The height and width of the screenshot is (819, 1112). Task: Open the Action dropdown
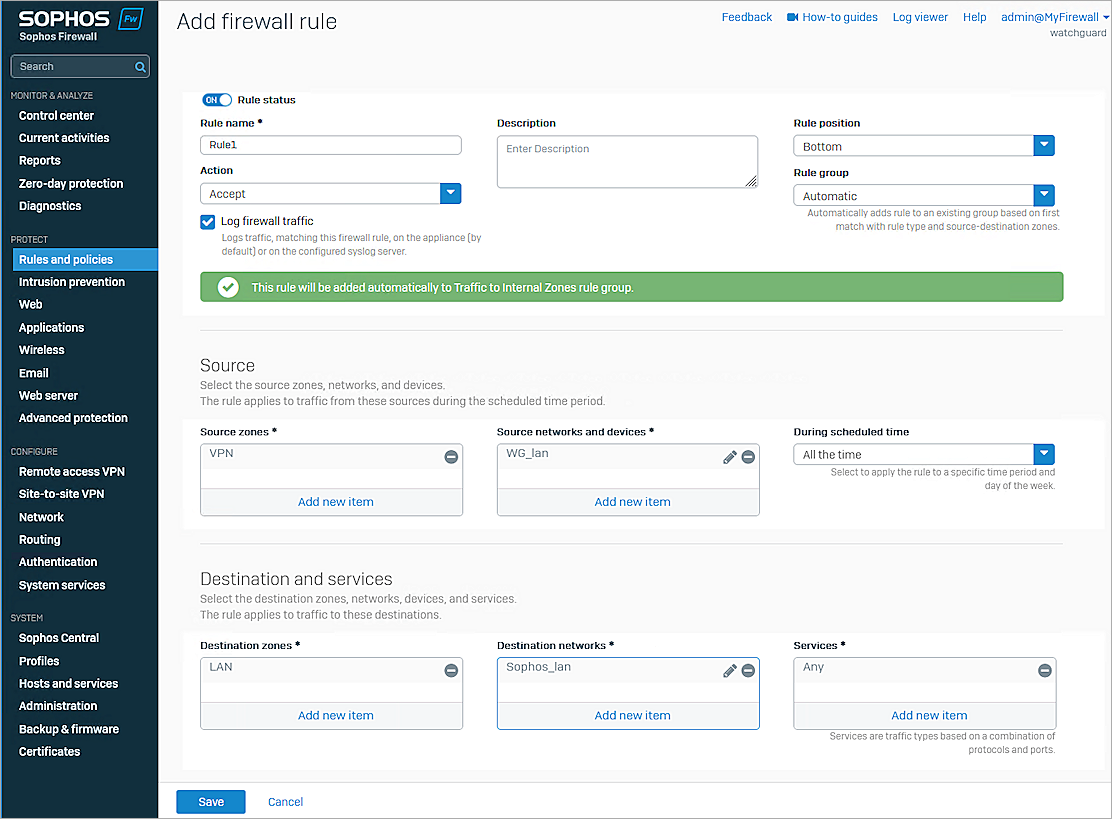tap(451, 195)
